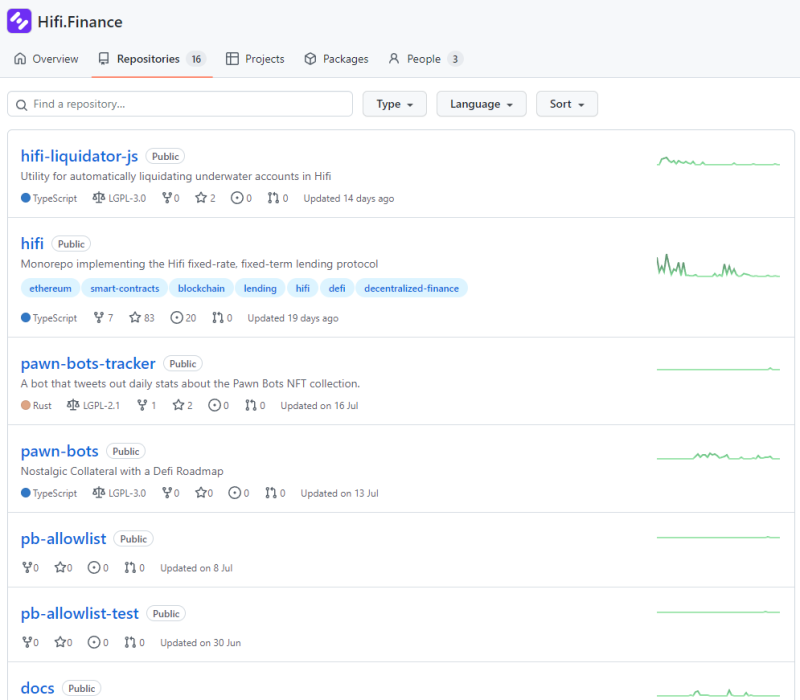Click the activity graph for hifi-liquidator-js

pyautogui.click(x=718, y=161)
